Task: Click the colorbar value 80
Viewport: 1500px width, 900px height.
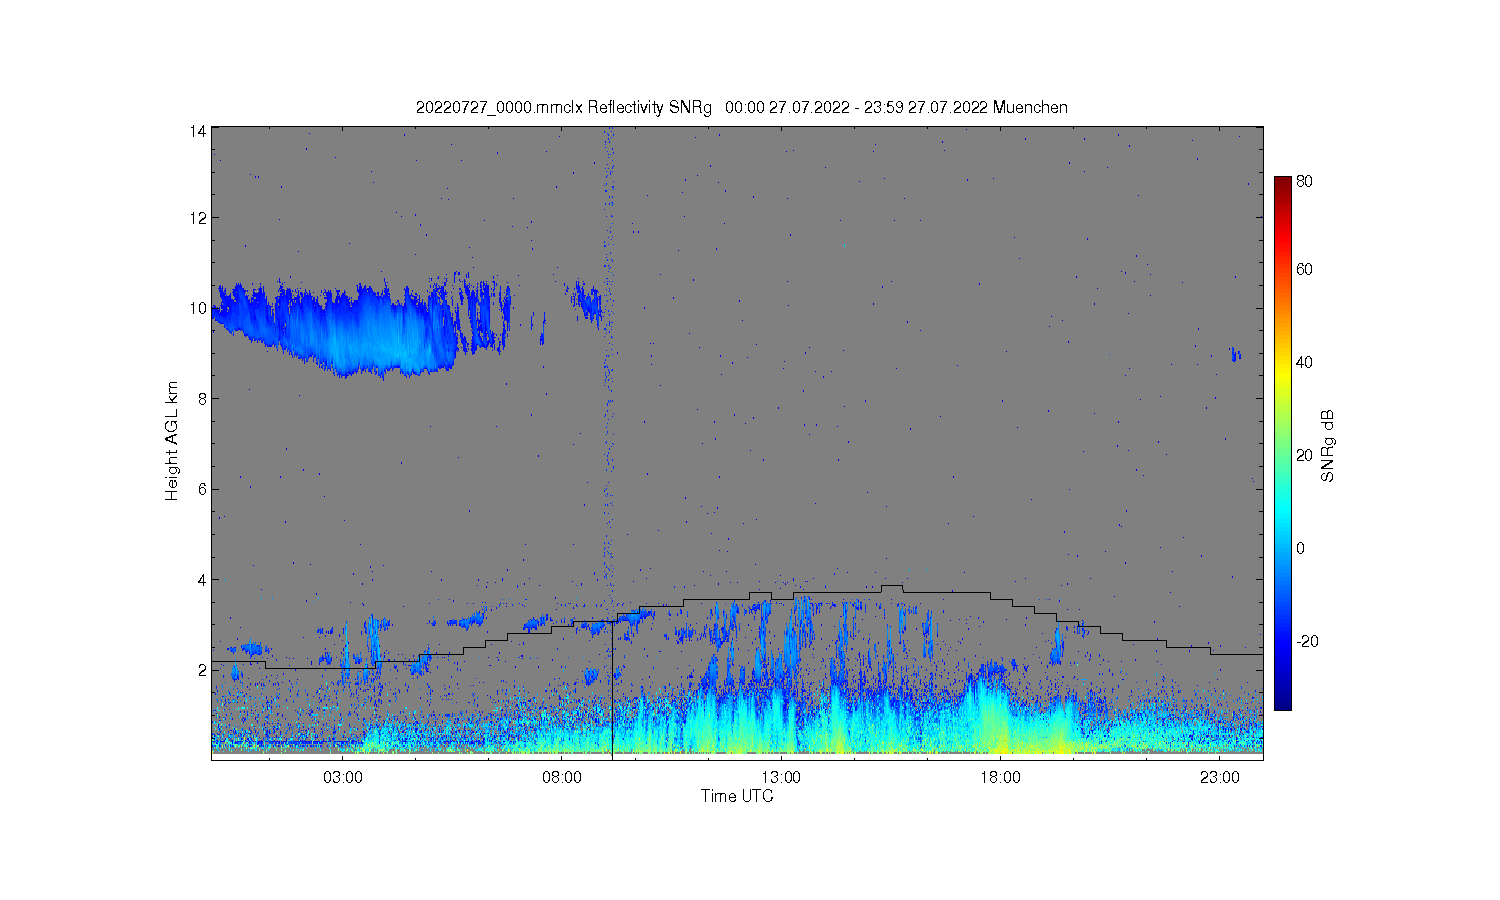Action: 1305,182
